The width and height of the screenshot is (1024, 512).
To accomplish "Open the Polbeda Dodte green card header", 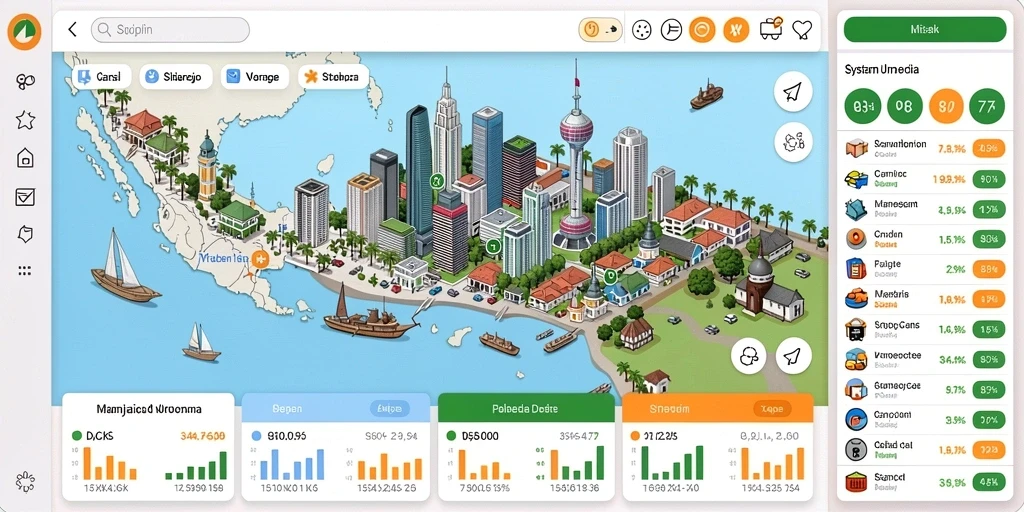I will coord(526,409).
